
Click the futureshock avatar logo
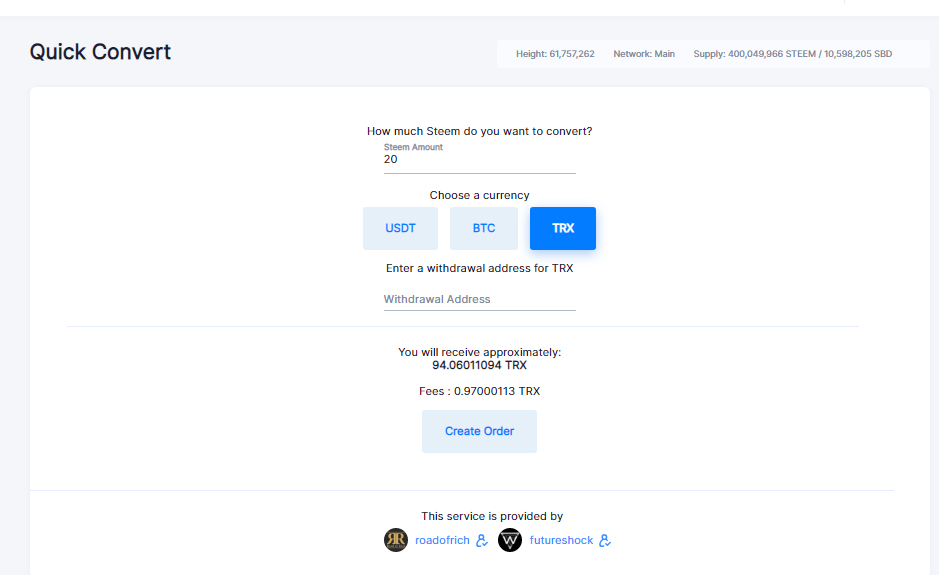[x=510, y=540]
